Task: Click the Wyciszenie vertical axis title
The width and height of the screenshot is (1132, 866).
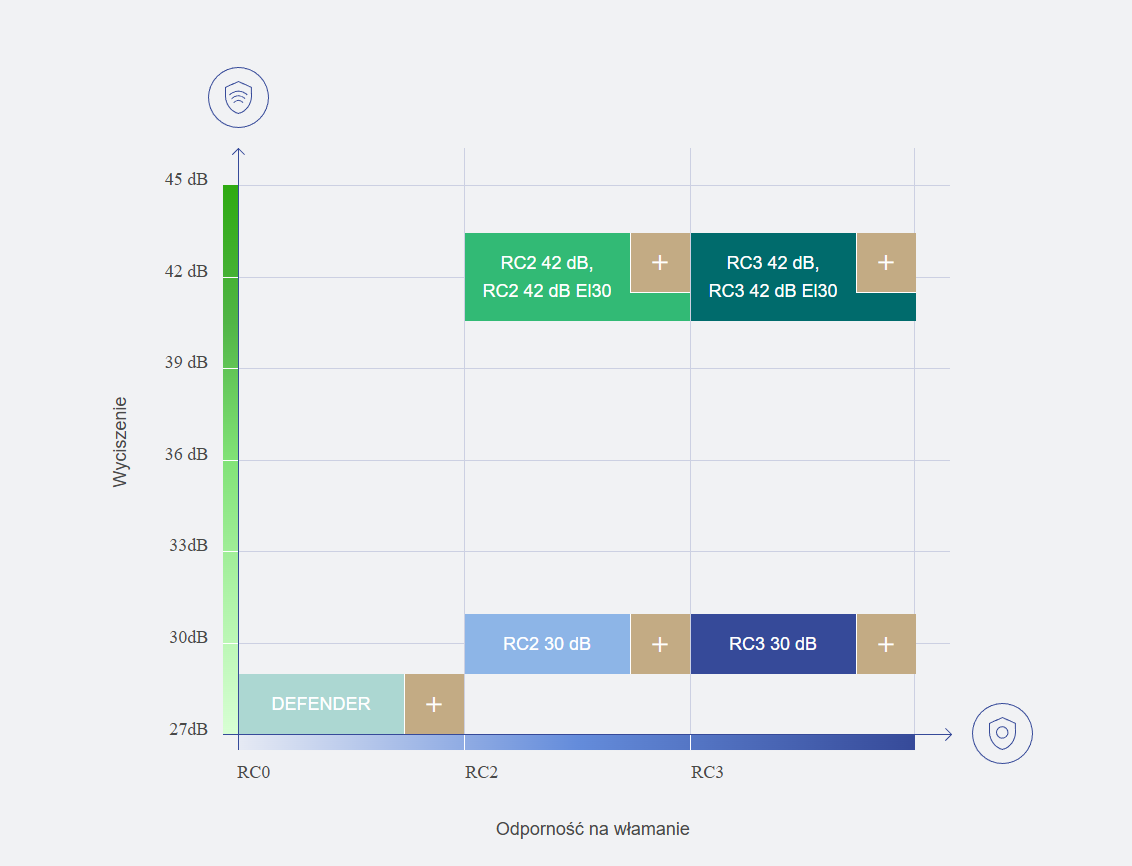Action: tap(121, 442)
